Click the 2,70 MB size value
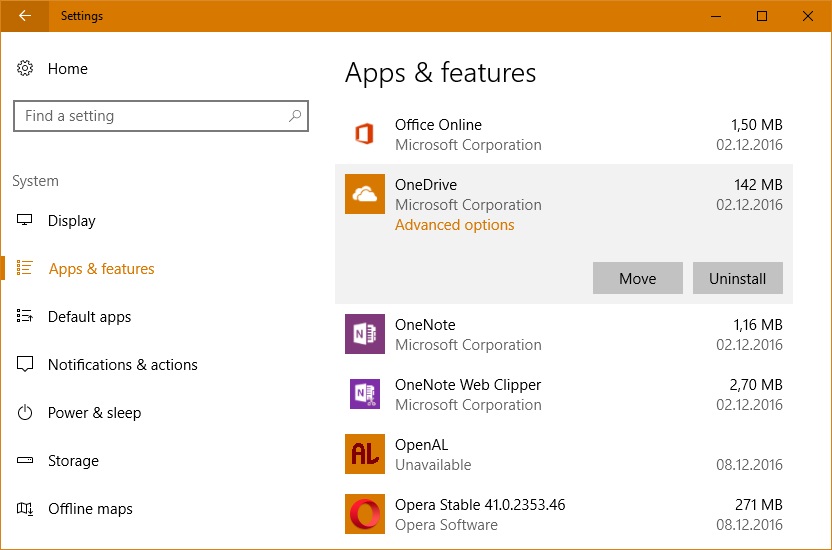This screenshot has width=832, height=550. [756, 385]
